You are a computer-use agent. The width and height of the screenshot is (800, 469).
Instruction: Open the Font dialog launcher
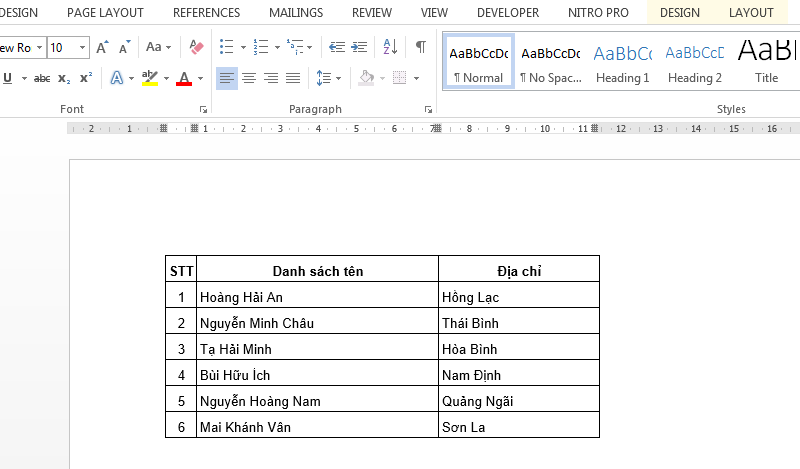(x=203, y=109)
